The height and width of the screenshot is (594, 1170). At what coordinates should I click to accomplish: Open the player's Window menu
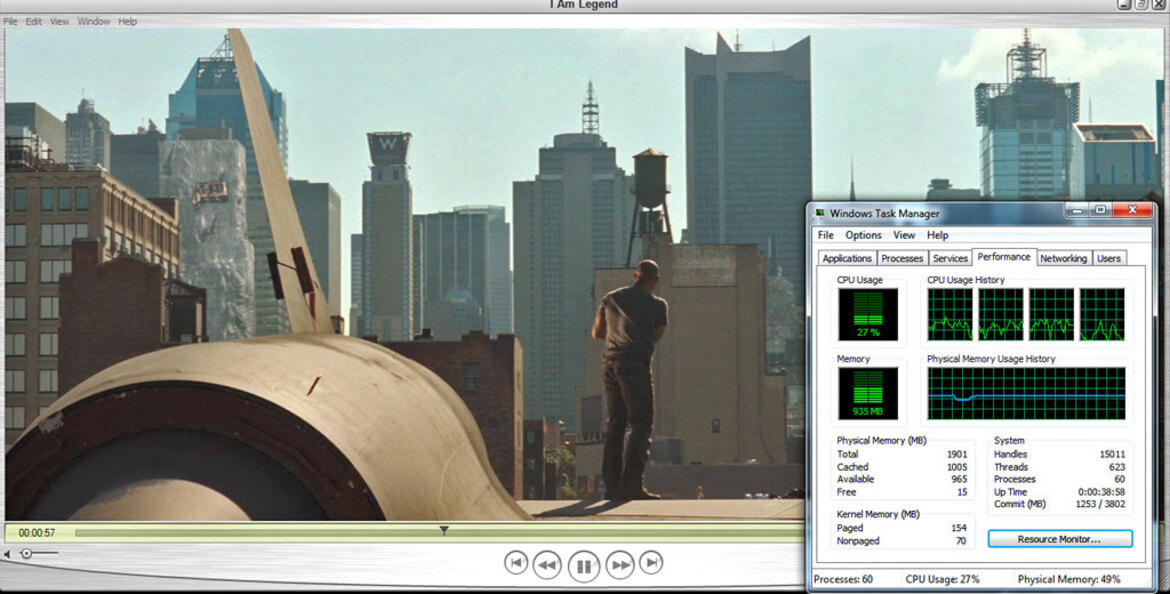point(94,22)
